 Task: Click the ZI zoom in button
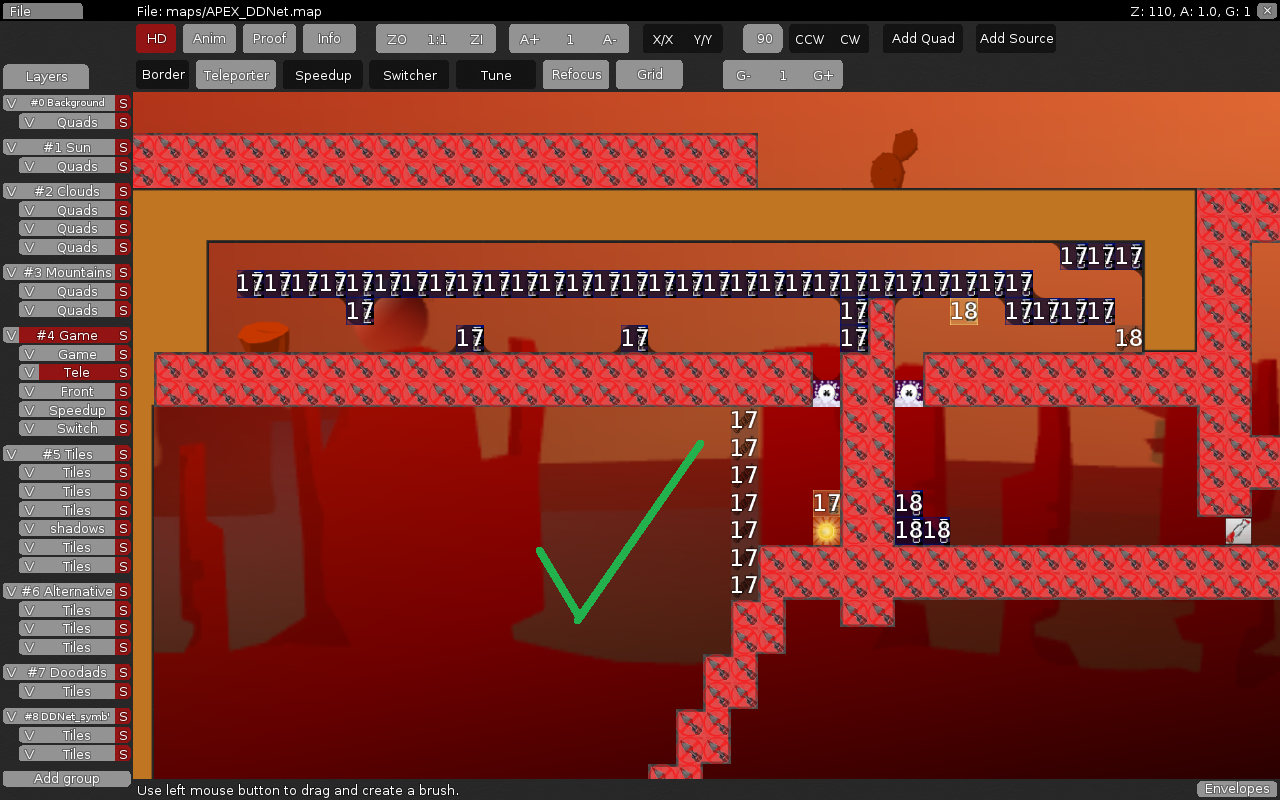[476, 39]
